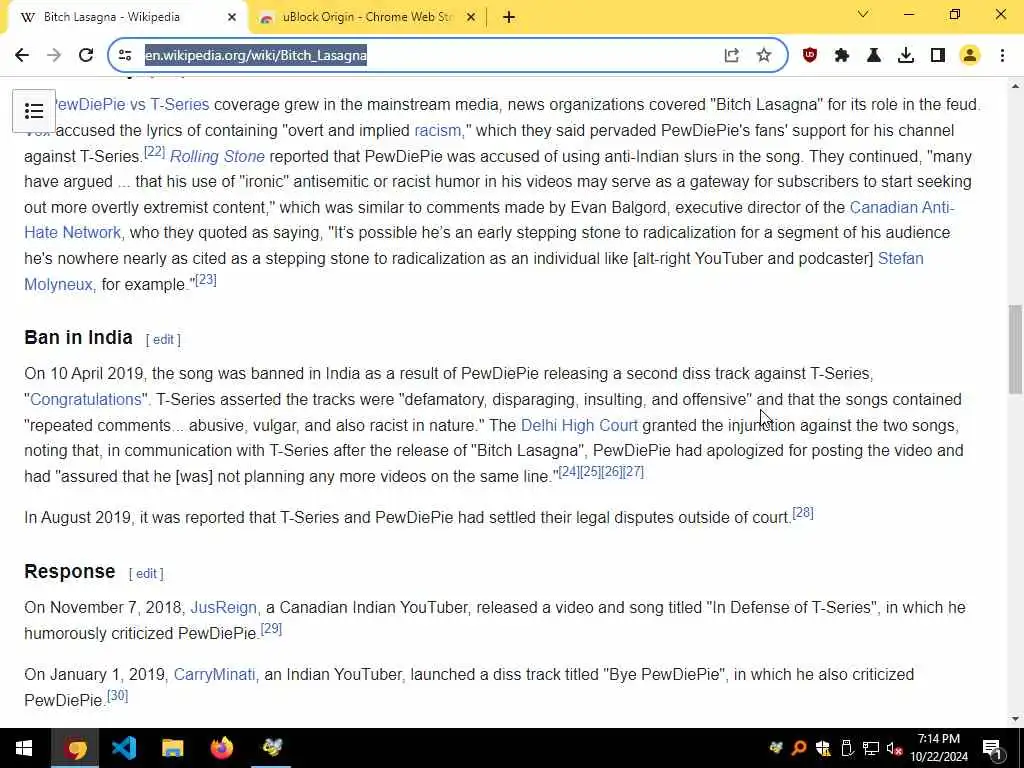Open the user profile avatar
1024x768 pixels.
click(970, 56)
